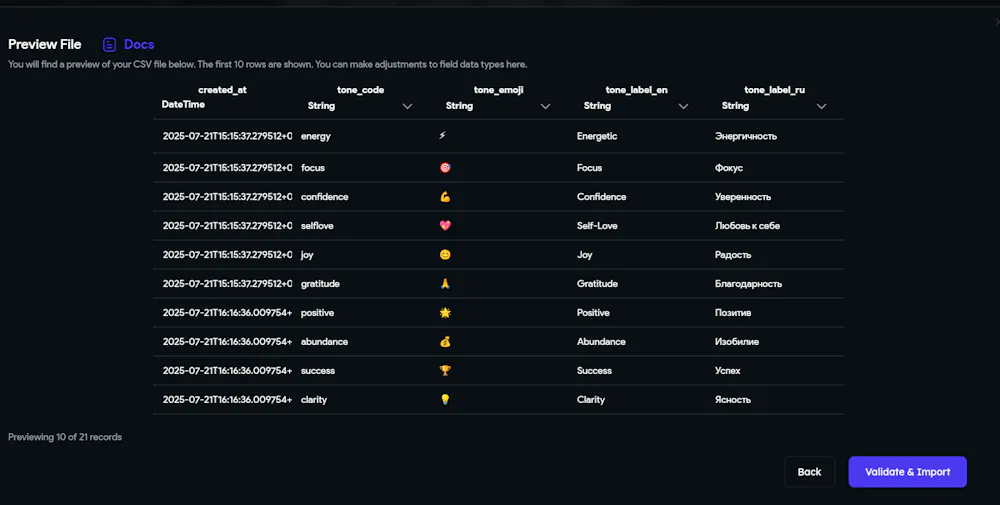
Task: Click the tone_label_ru column header
Action: [x=774, y=90]
